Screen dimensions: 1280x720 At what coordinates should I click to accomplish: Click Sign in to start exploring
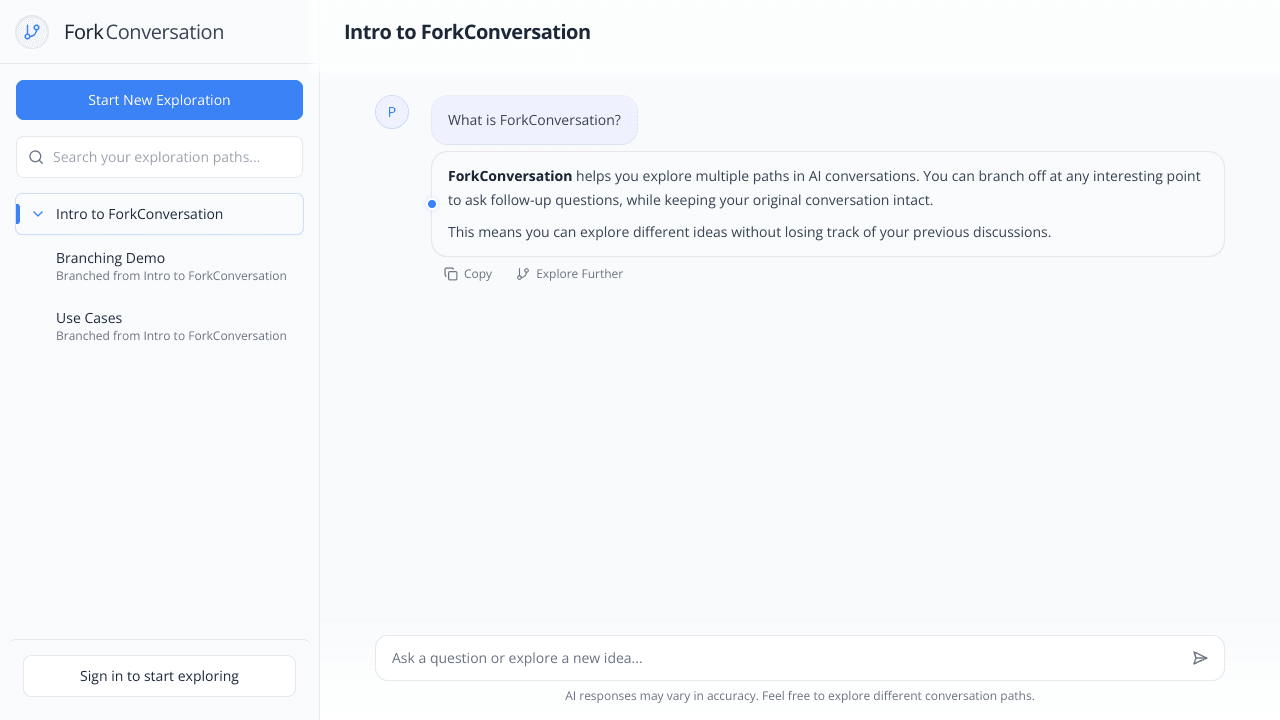point(159,676)
